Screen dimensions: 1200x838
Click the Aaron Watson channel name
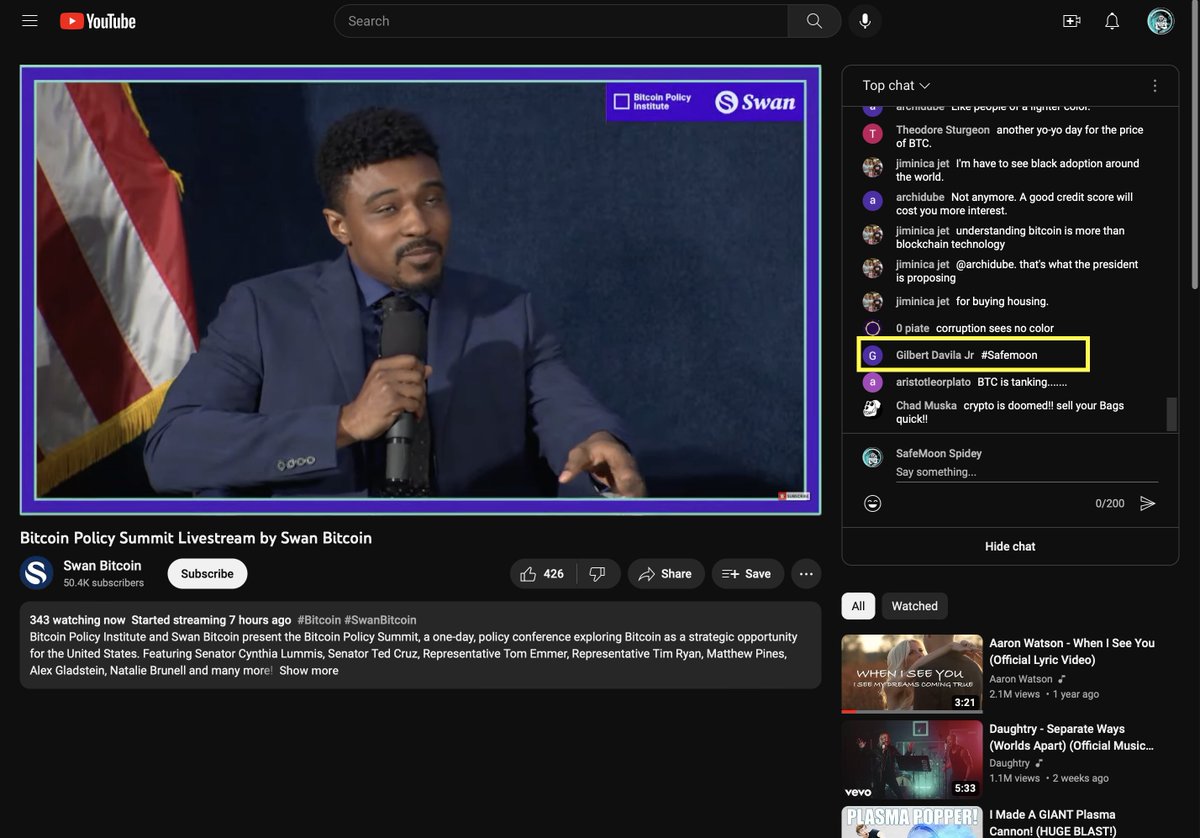[x=1021, y=679]
